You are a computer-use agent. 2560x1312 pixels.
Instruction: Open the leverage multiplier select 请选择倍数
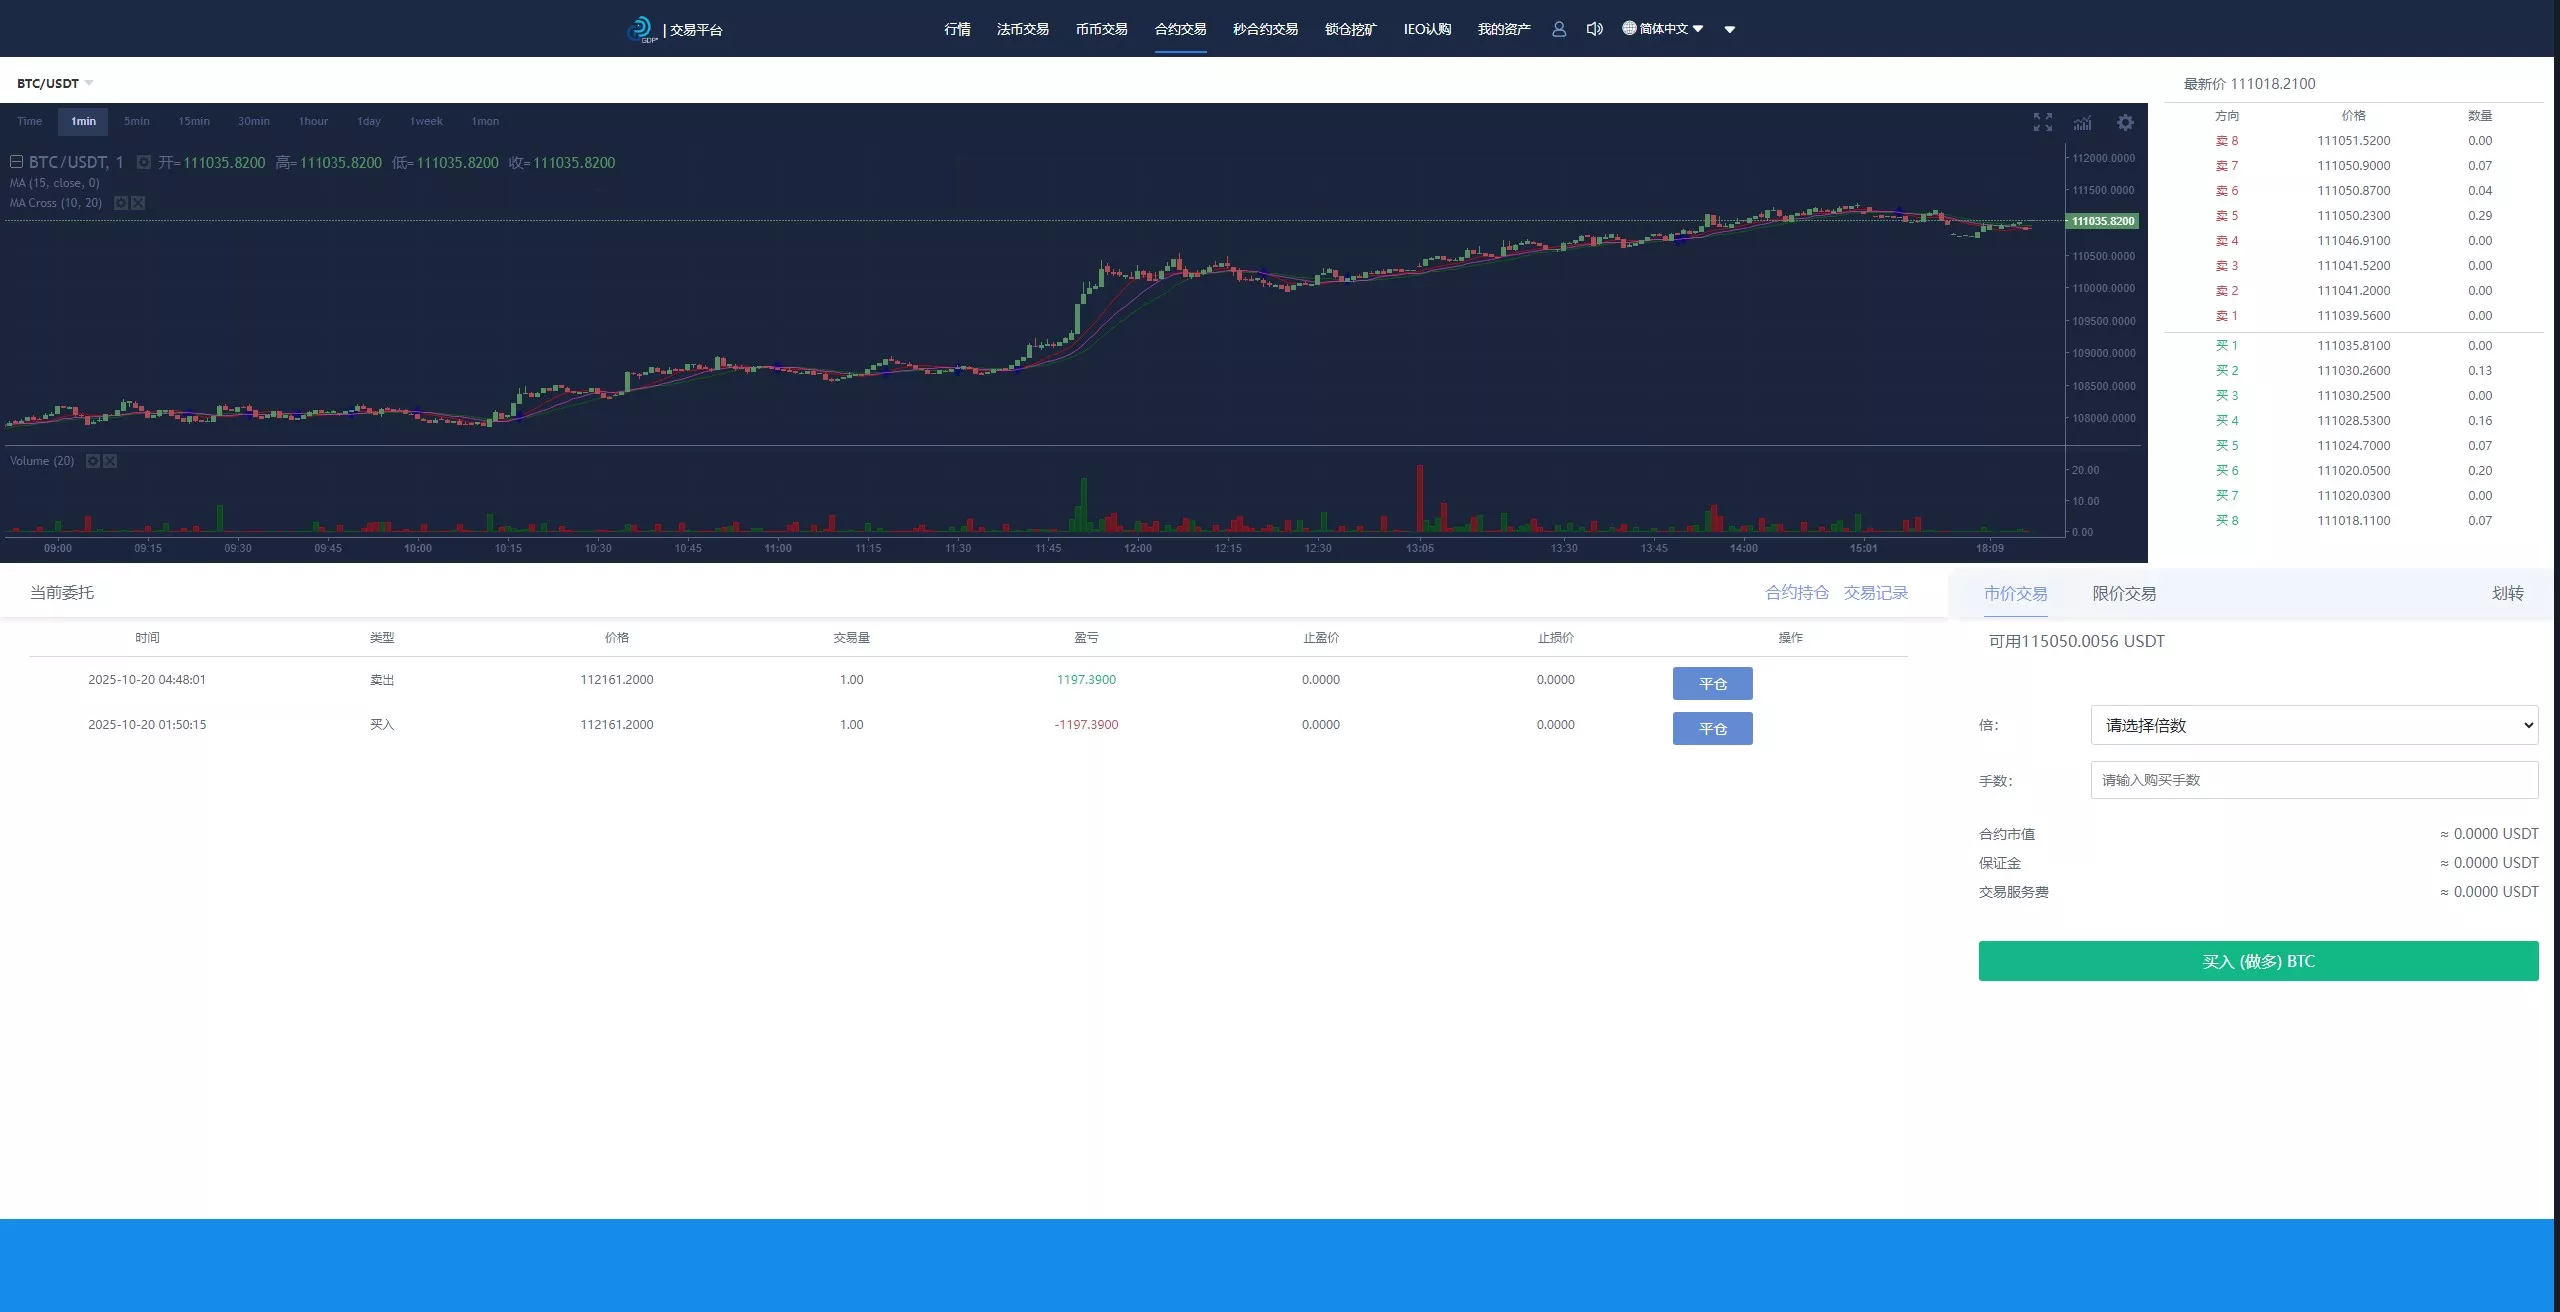2314,725
